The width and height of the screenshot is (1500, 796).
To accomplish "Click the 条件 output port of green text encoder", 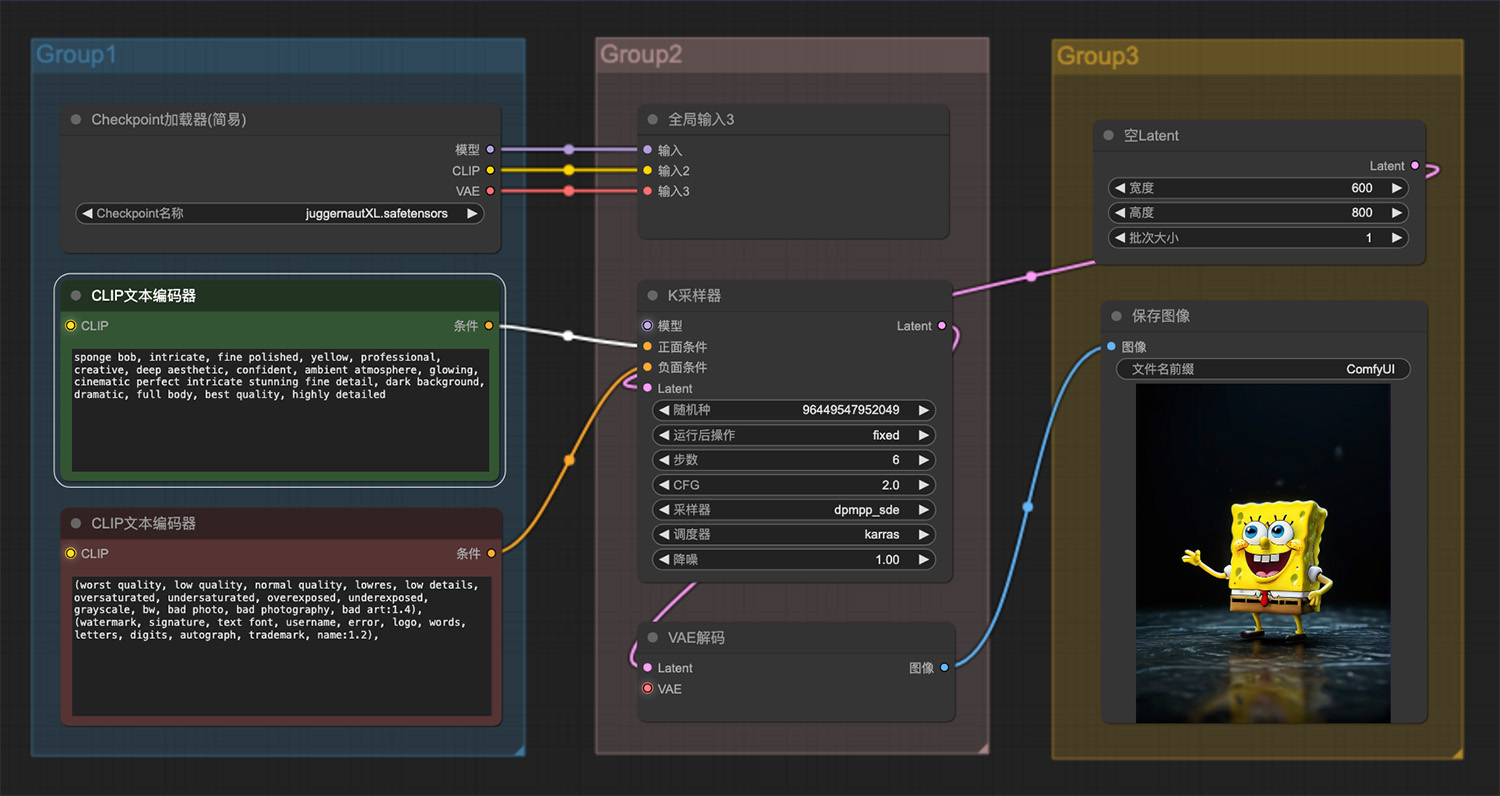I will pos(489,326).
